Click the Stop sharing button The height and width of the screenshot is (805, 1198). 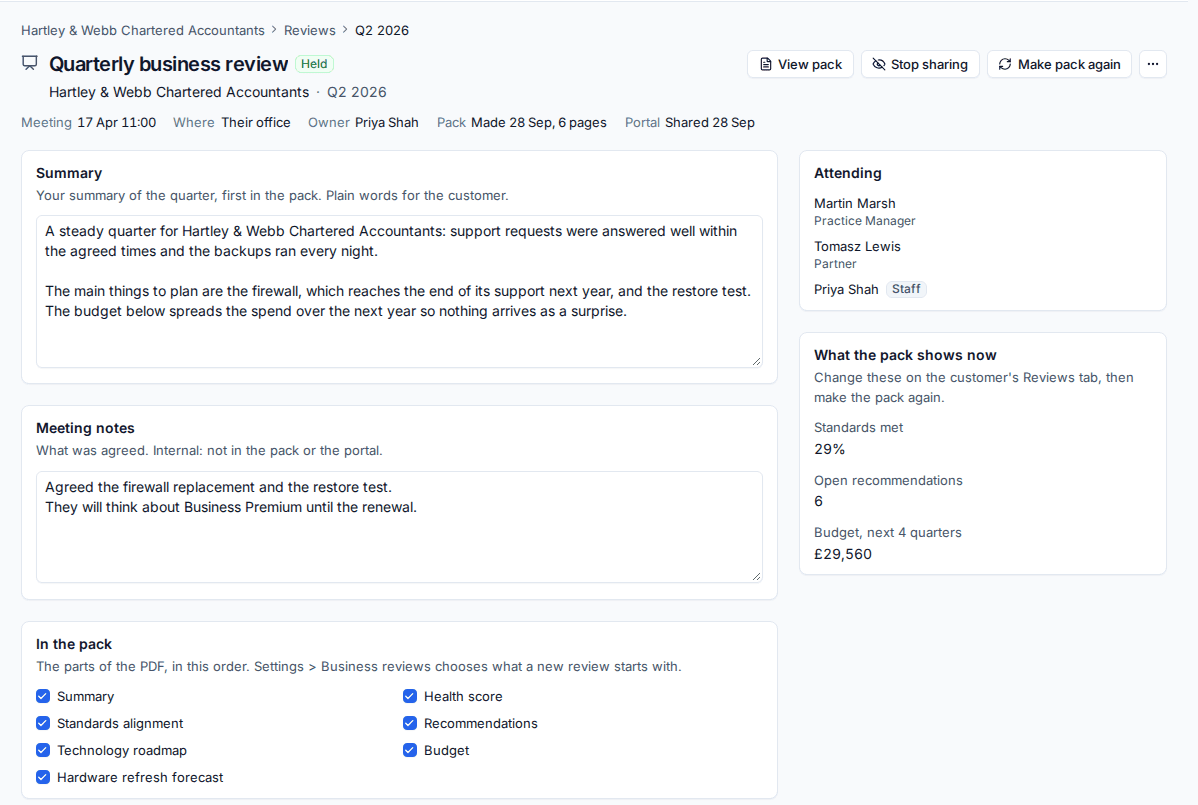(x=920, y=64)
